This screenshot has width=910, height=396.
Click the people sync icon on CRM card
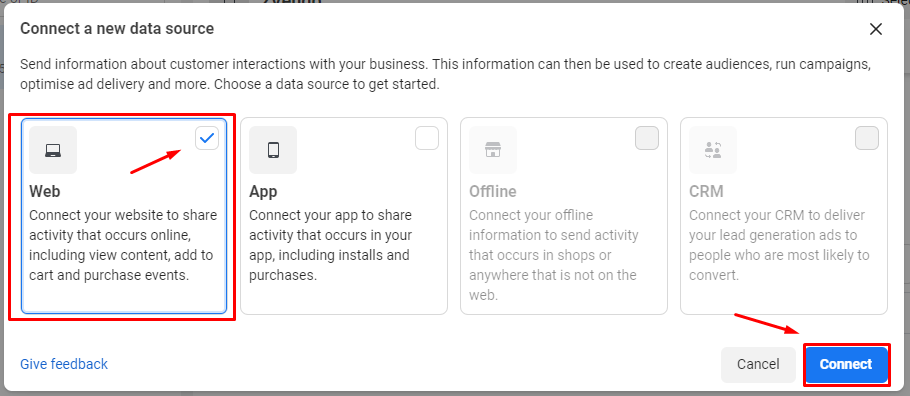click(713, 150)
